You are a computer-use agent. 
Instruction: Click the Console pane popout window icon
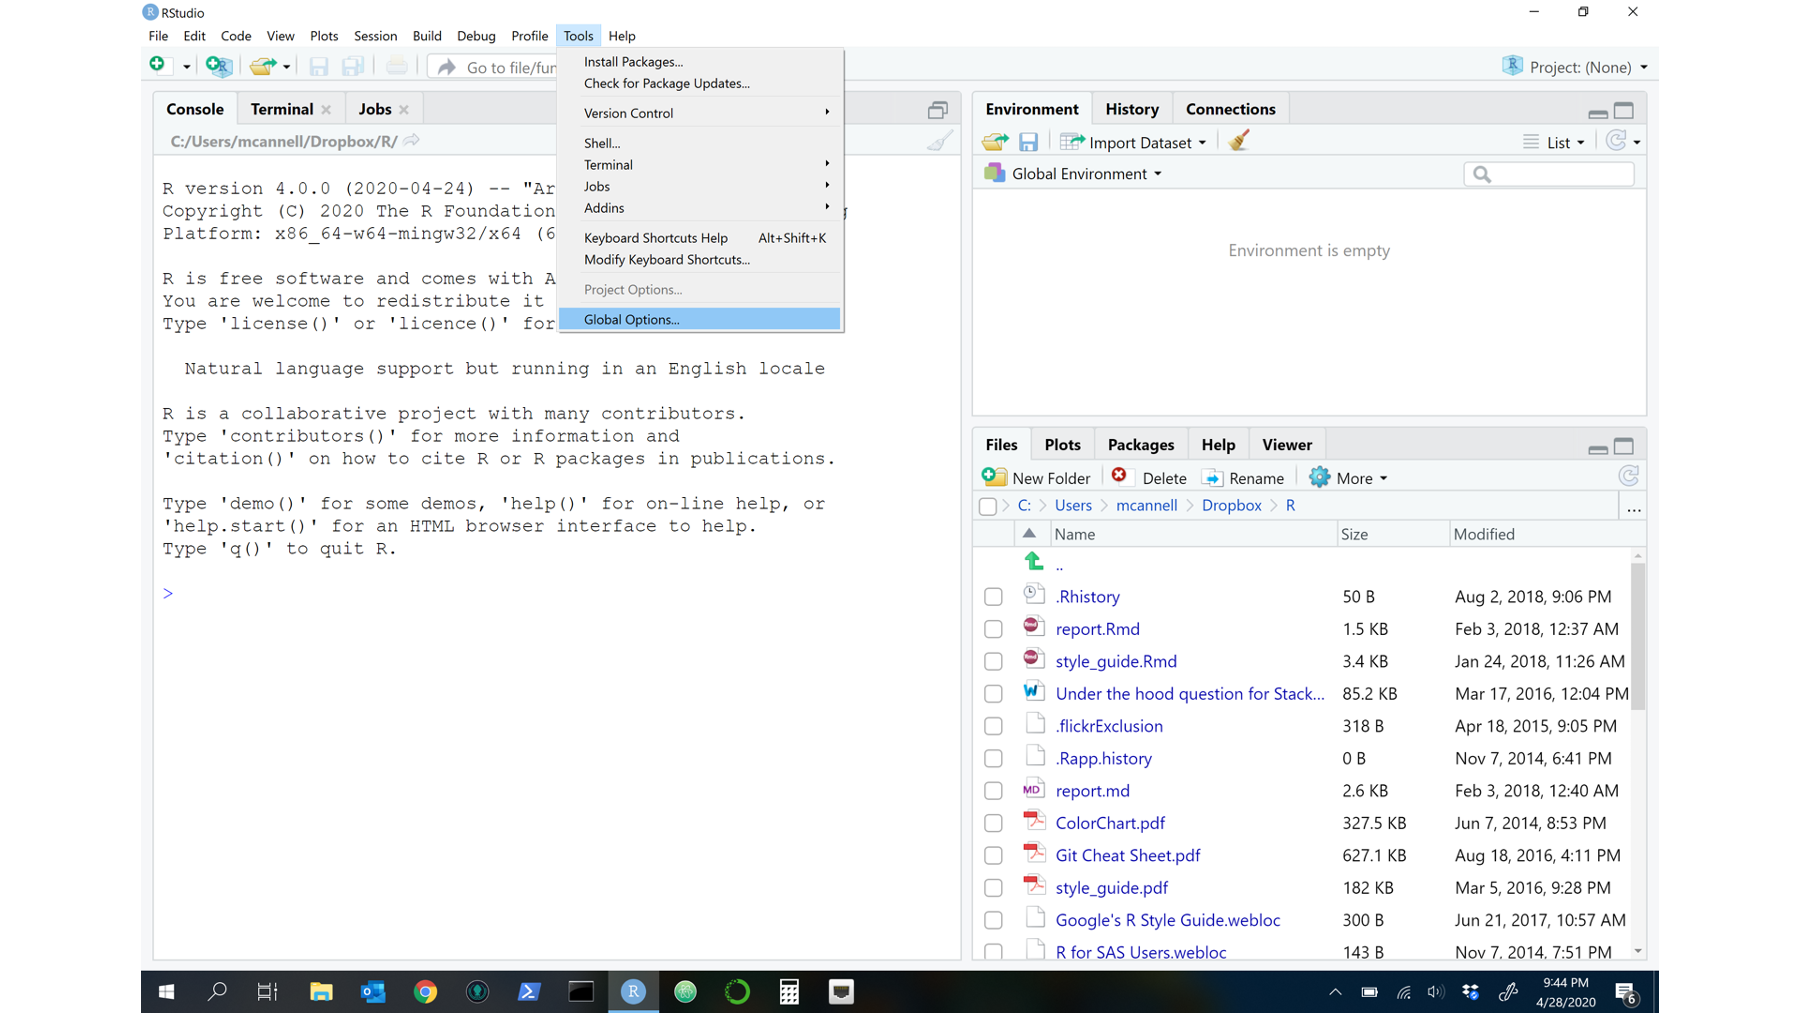click(x=937, y=110)
